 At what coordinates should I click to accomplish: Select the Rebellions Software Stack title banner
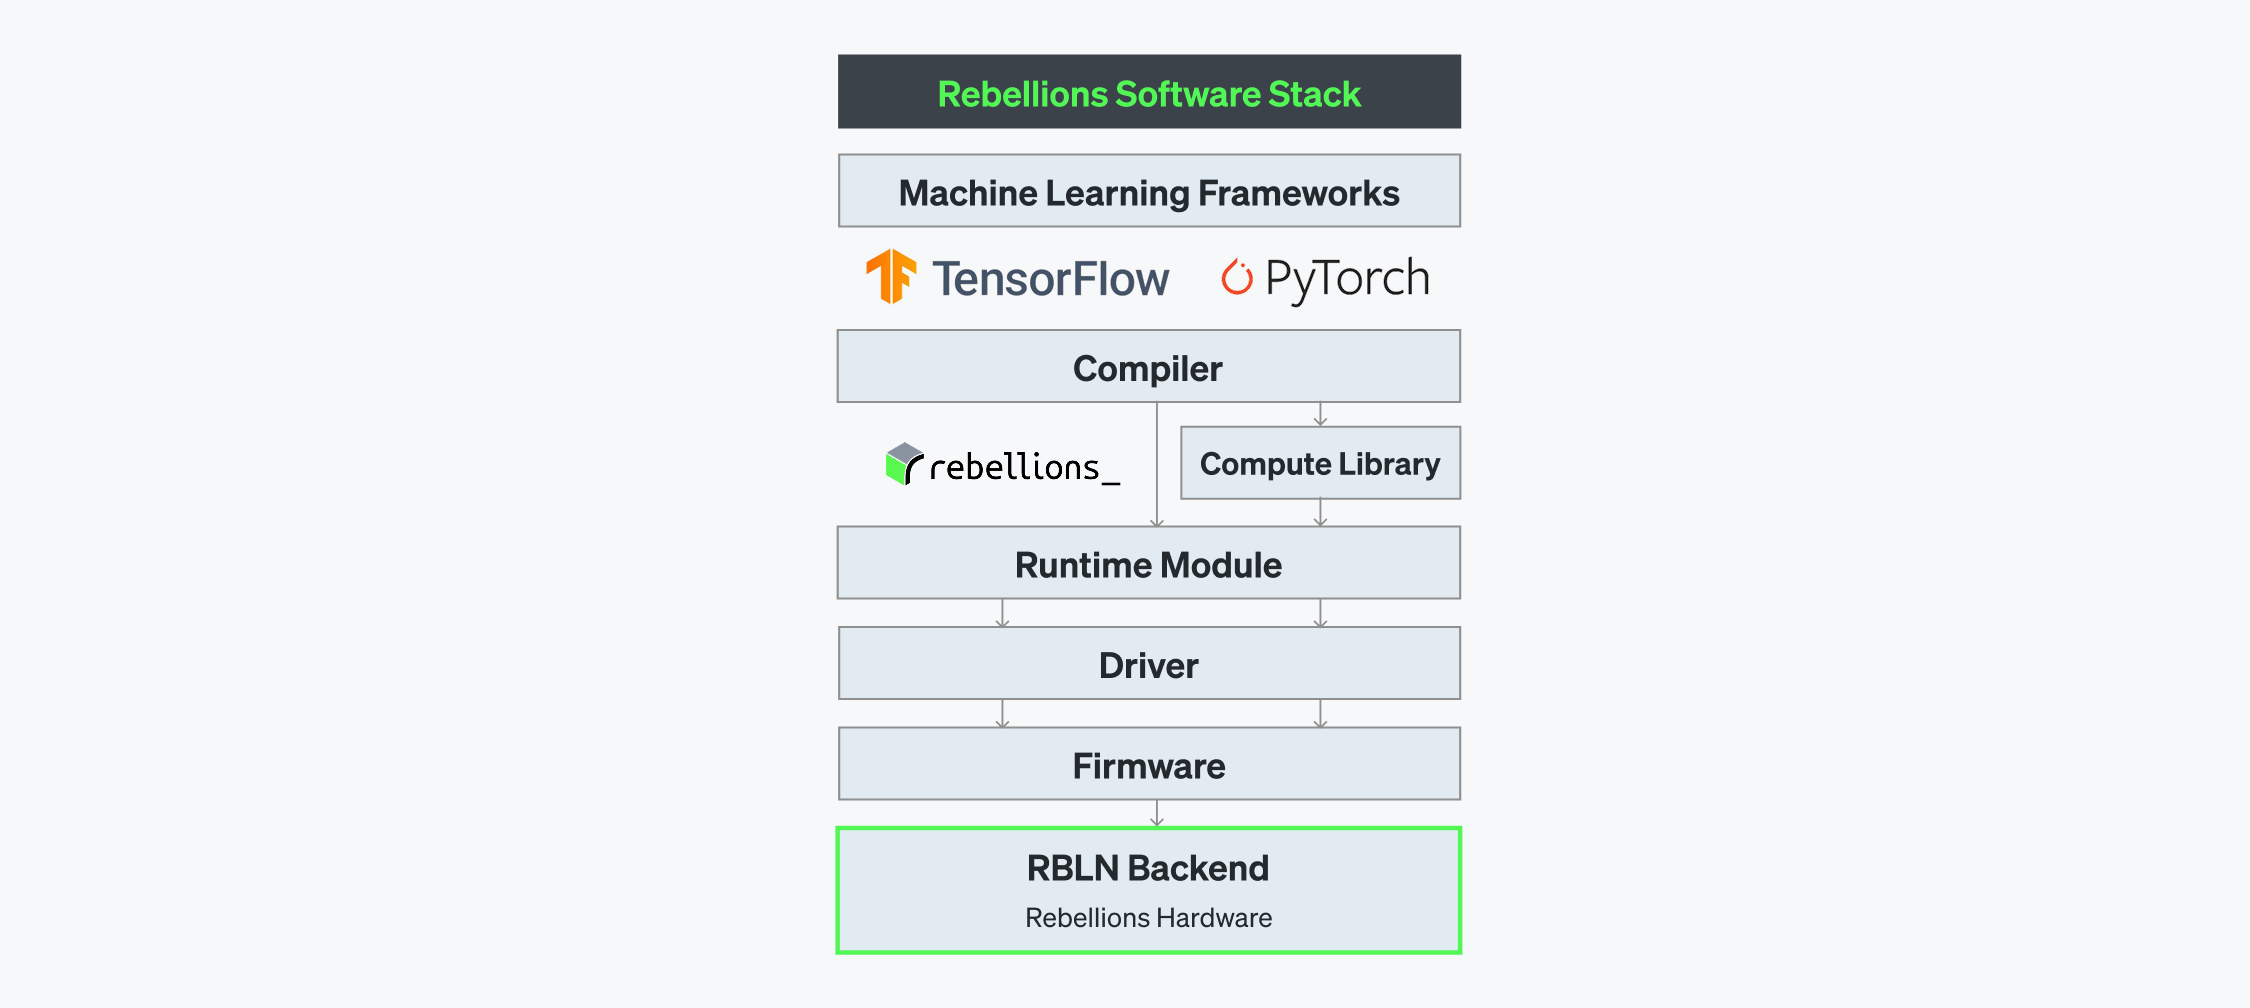(1149, 92)
